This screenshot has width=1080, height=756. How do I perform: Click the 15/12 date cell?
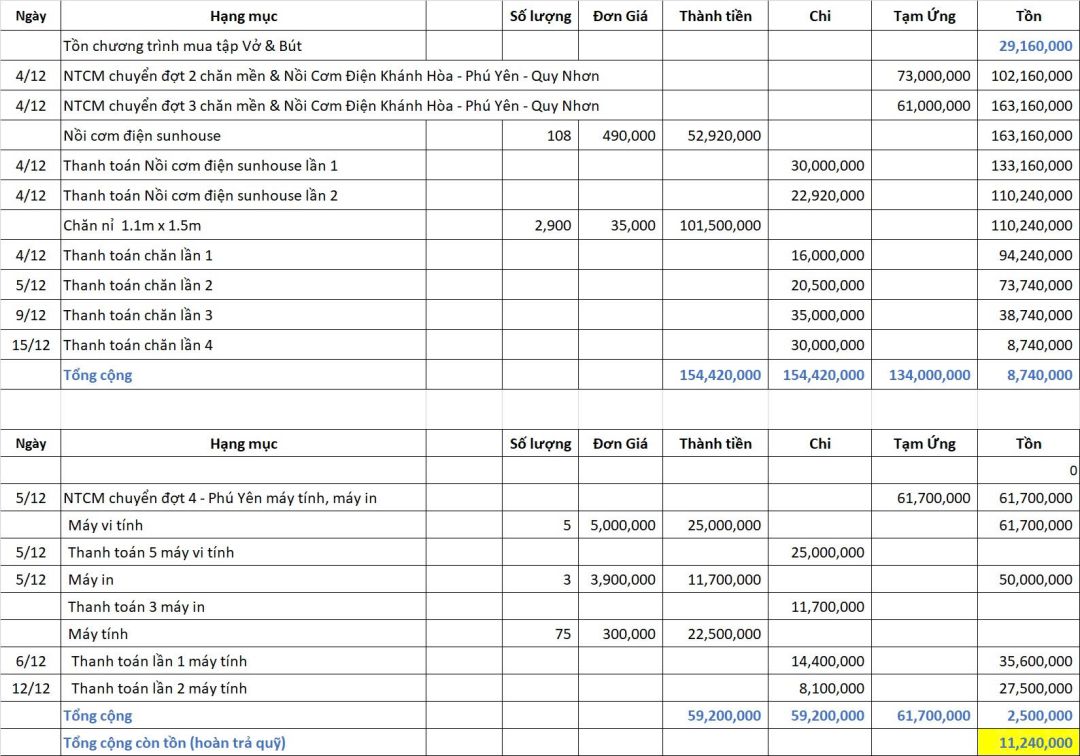click(x=31, y=345)
